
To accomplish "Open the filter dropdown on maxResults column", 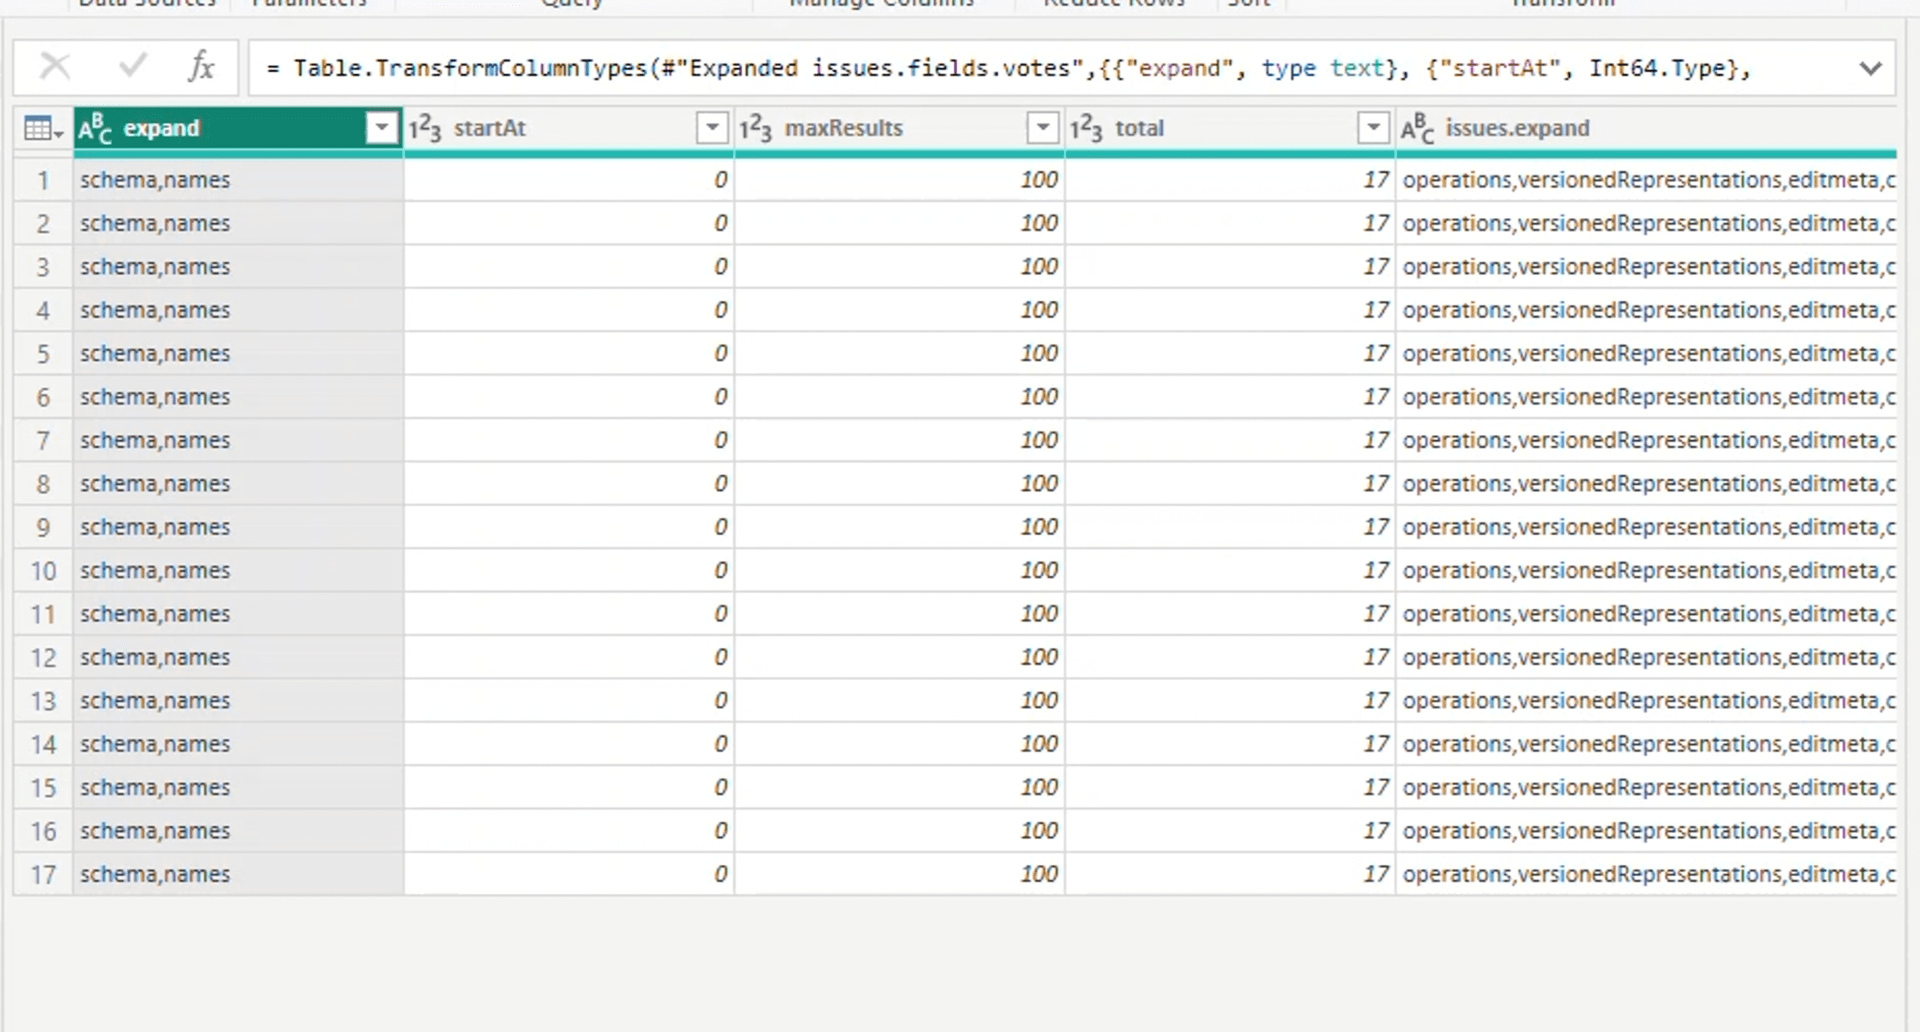I will [1043, 128].
